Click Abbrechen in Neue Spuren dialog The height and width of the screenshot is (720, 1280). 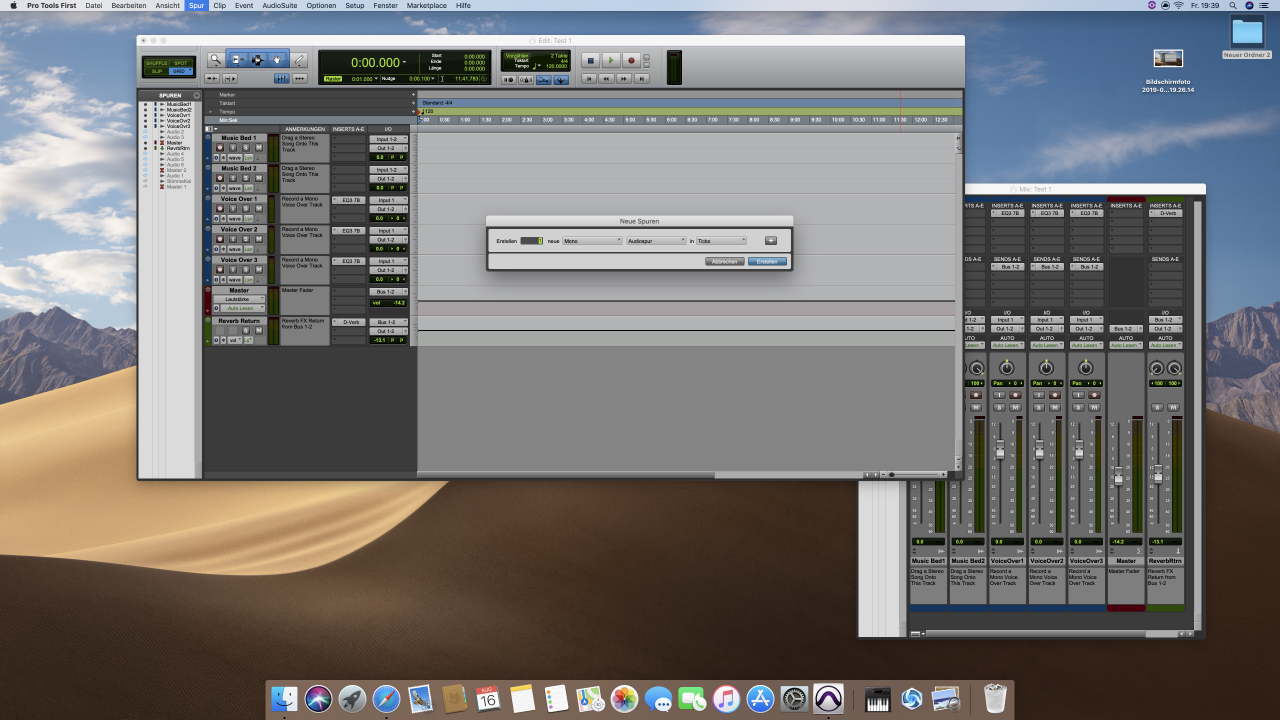click(725, 261)
